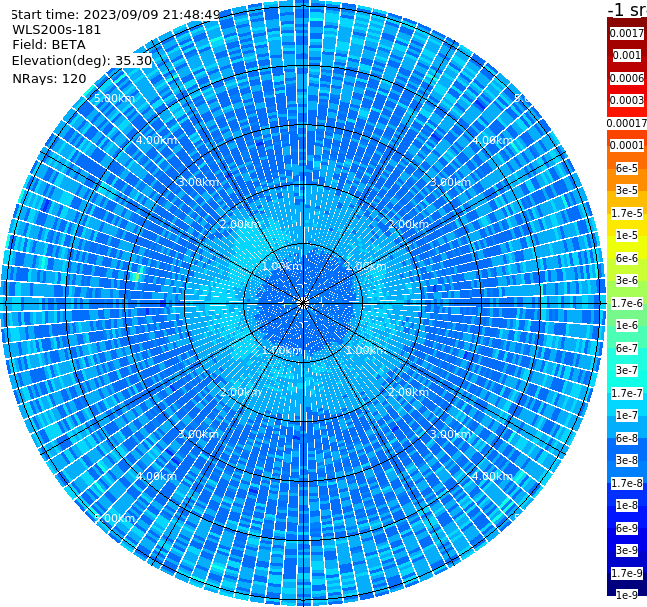The width and height of the screenshot is (647, 607).
Task: Pick the 0.0006 colorbar value
Action: 627,78
